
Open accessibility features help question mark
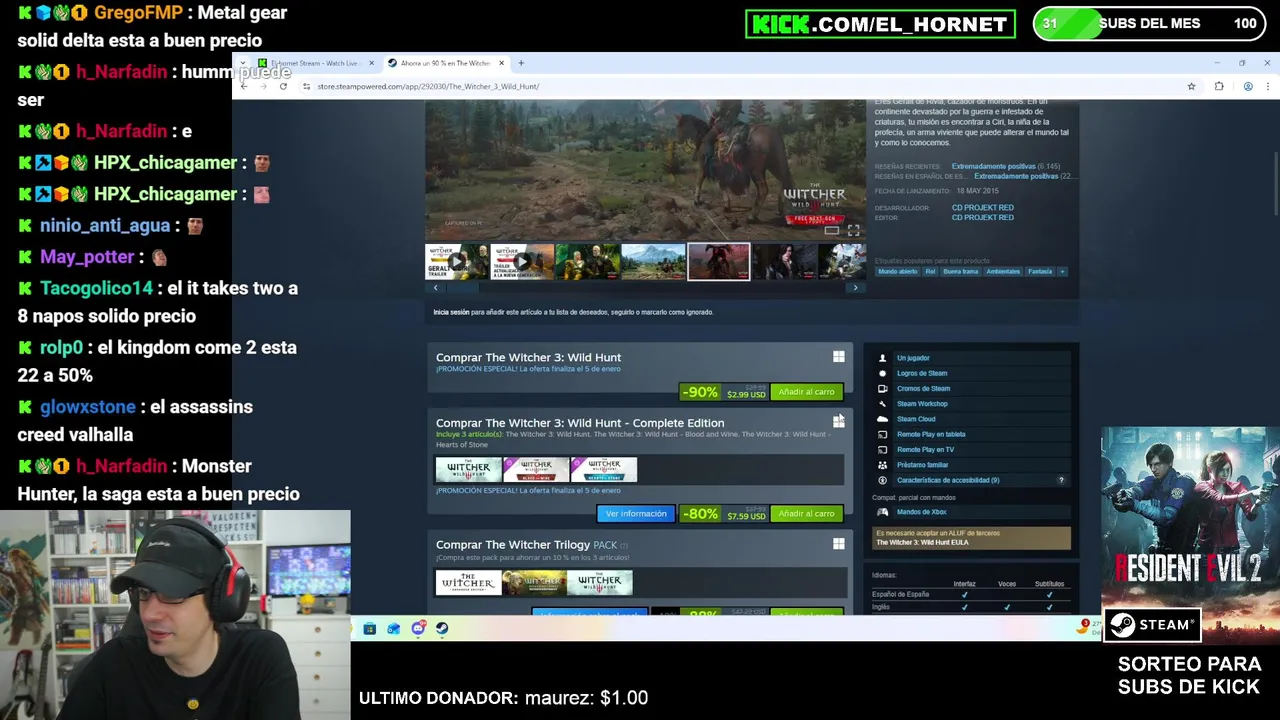[1061, 480]
